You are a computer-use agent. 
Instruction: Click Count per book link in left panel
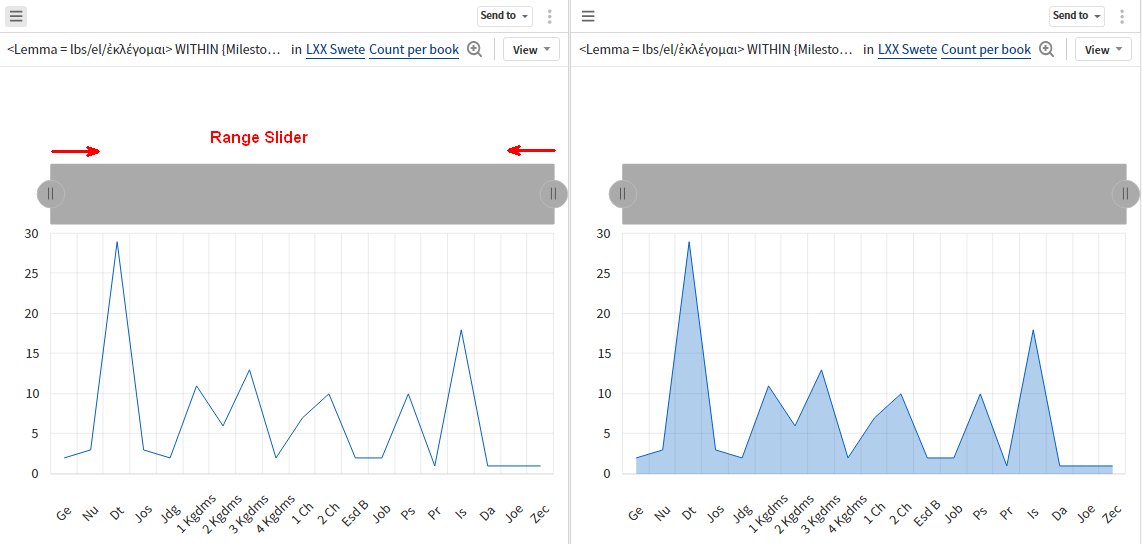click(x=414, y=50)
